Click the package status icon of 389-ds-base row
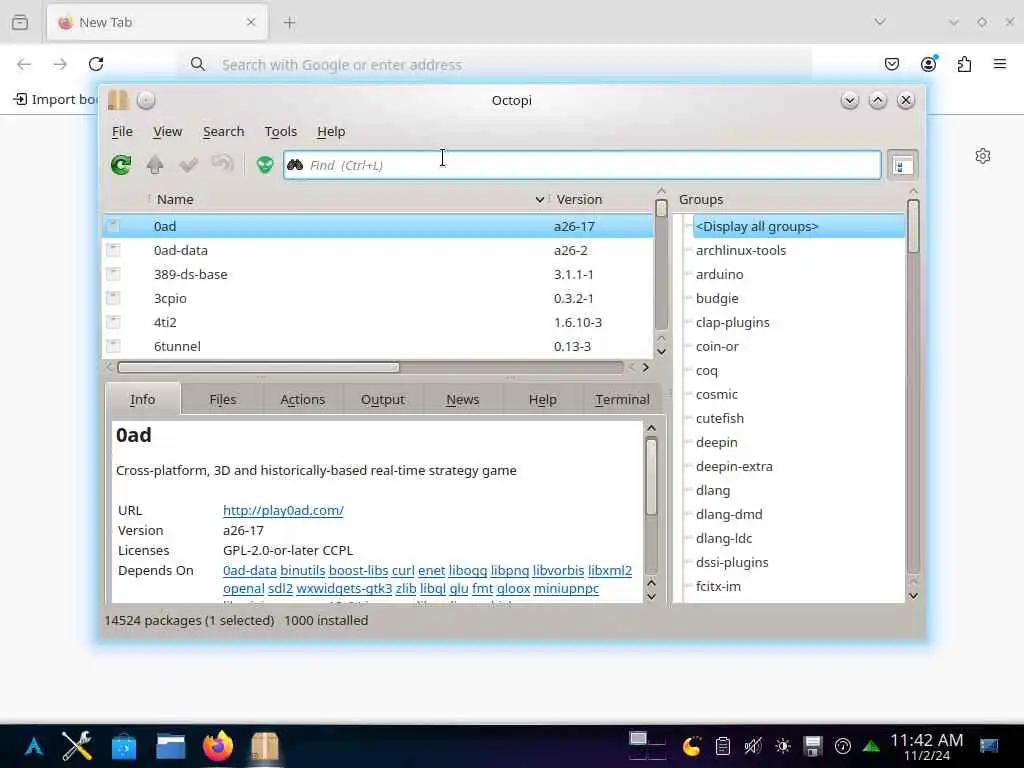 coord(113,274)
